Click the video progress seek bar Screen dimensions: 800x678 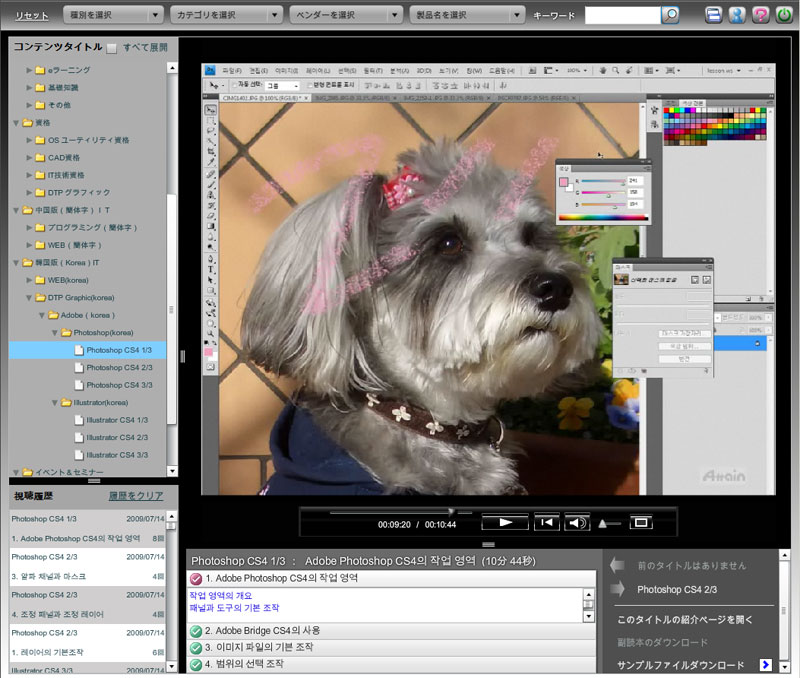point(400,510)
